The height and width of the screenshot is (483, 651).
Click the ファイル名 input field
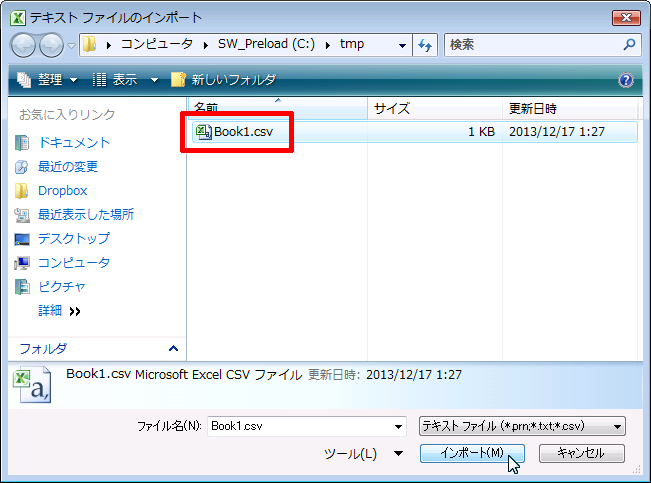click(300, 426)
